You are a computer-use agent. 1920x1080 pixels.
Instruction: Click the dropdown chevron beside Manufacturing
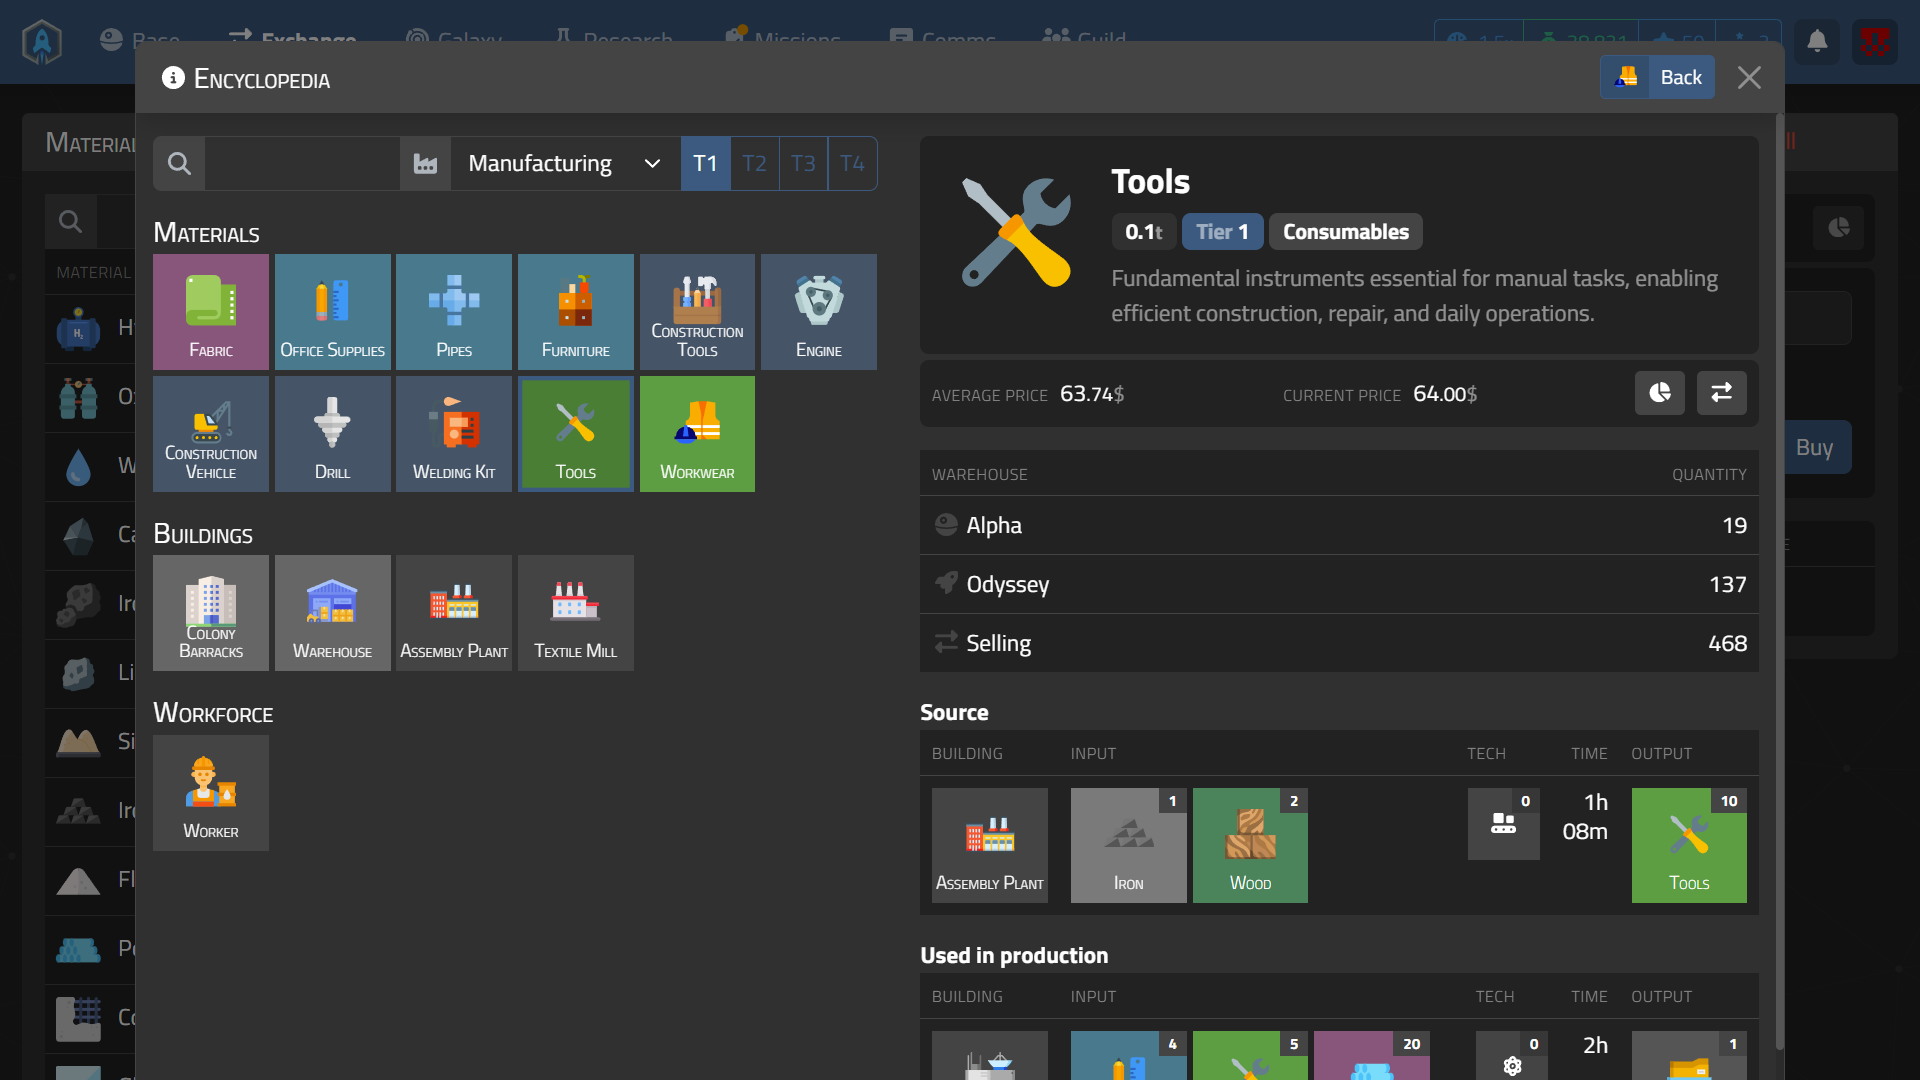(x=652, y=163)
